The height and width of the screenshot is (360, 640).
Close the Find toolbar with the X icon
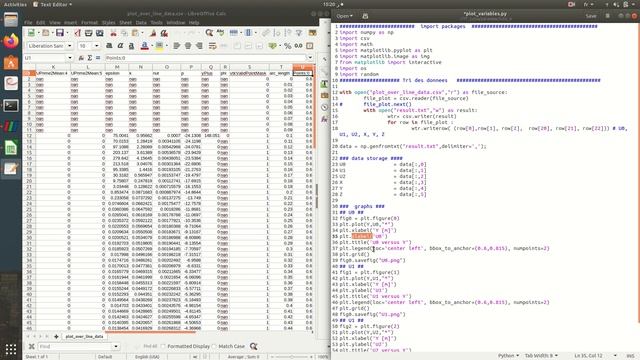31,347
